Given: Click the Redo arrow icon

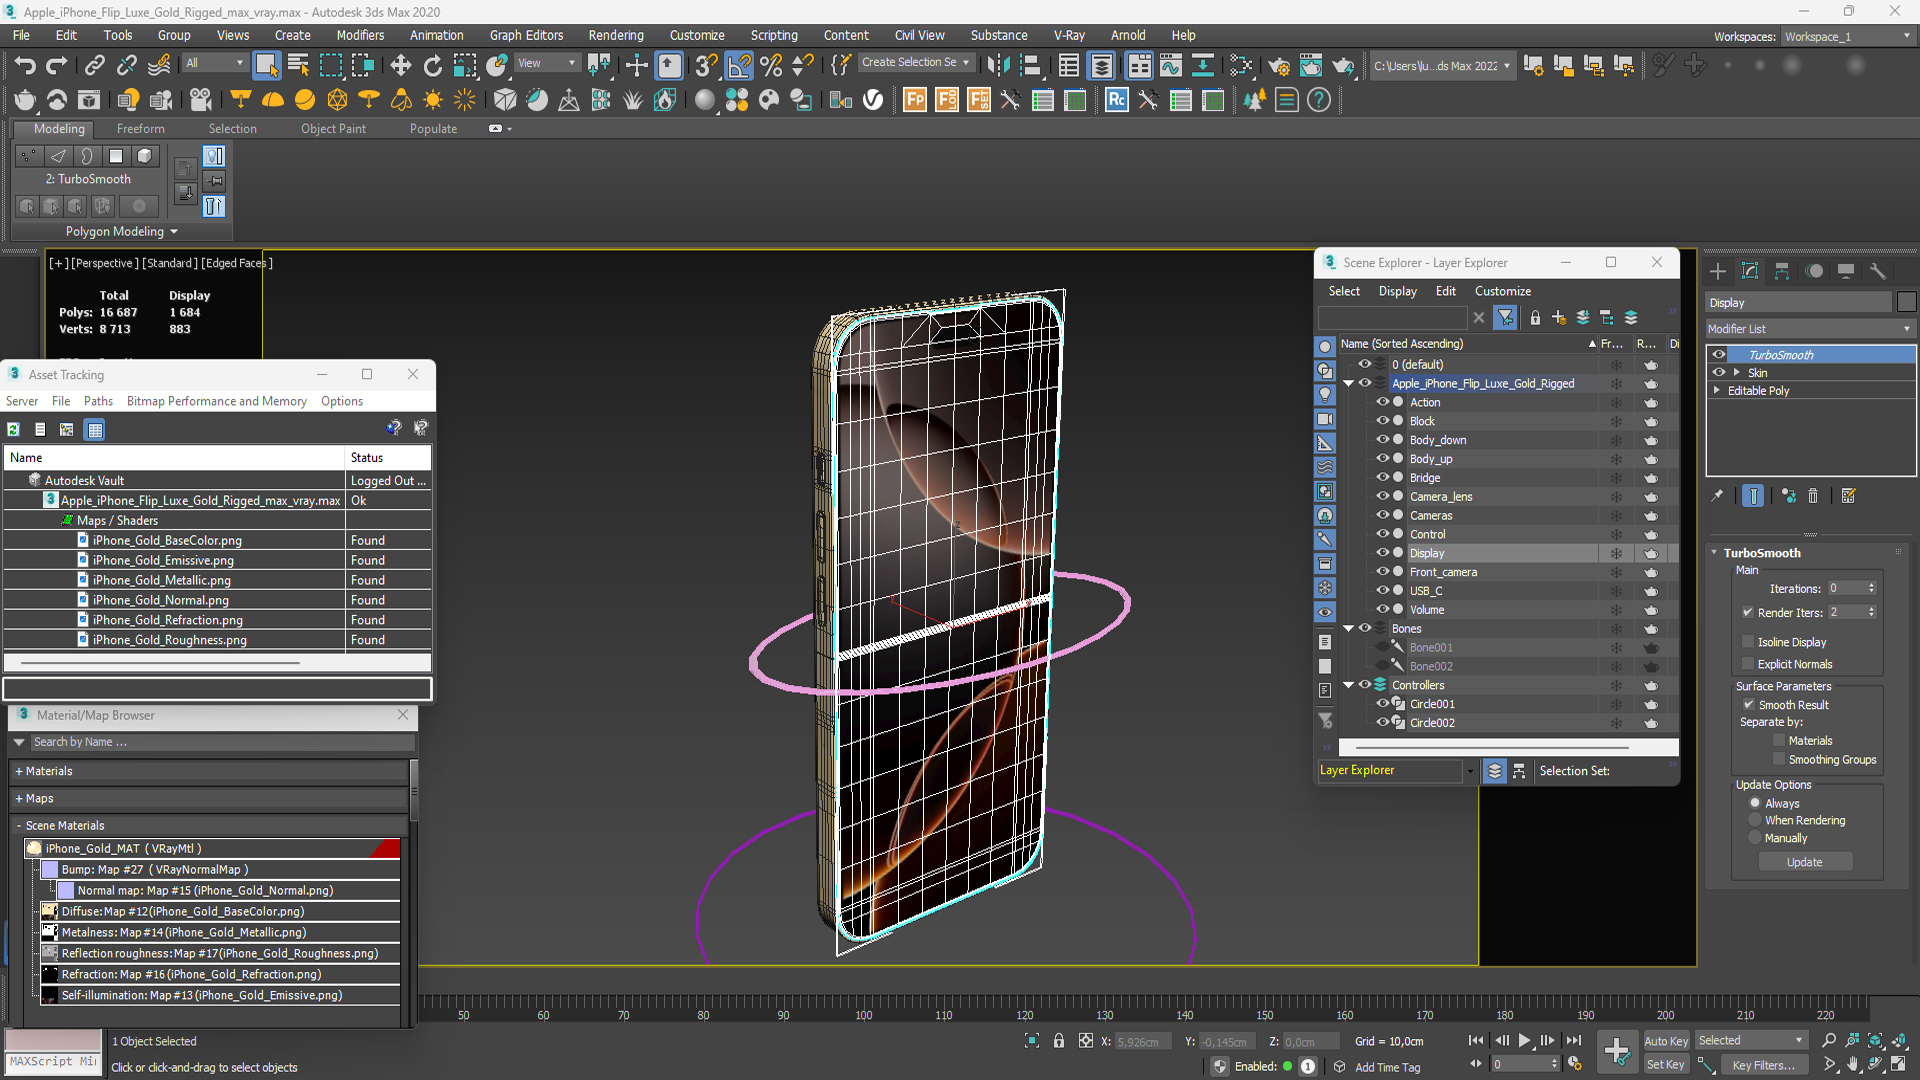Looking at the screenshot, I should (57, 66).
